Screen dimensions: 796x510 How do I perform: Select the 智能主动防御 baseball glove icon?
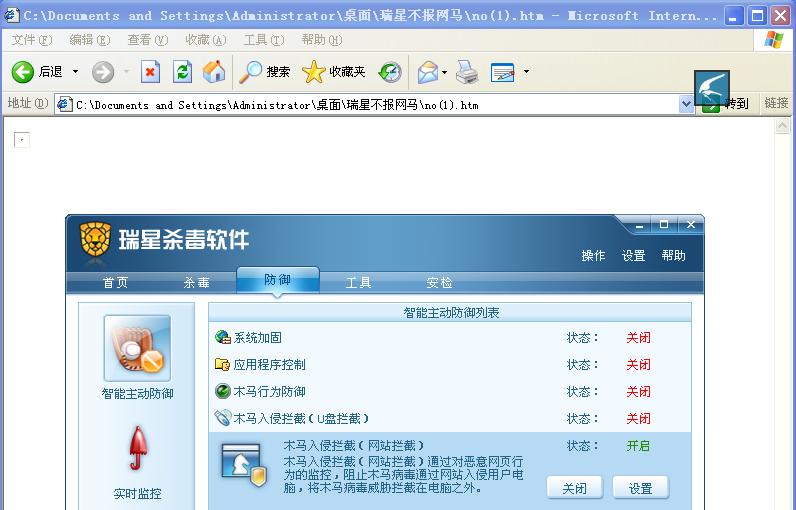tap(137, 348)
